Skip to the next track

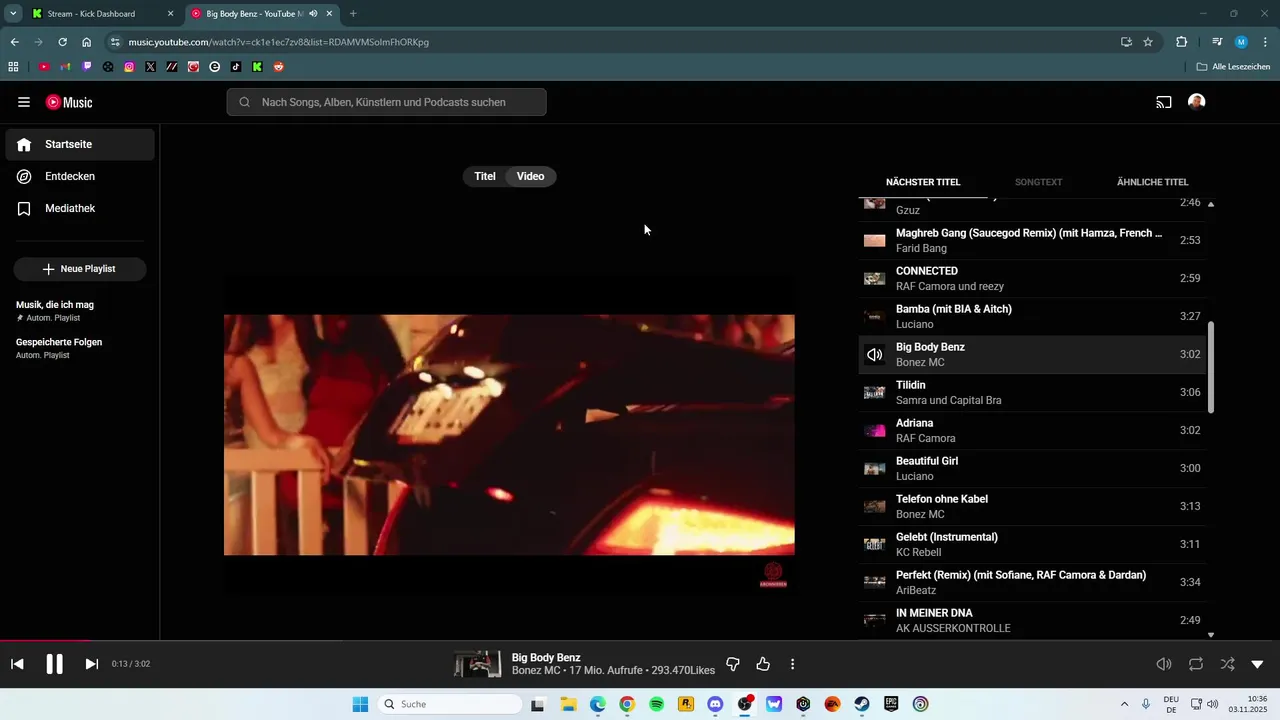click(x=91, y=664)
